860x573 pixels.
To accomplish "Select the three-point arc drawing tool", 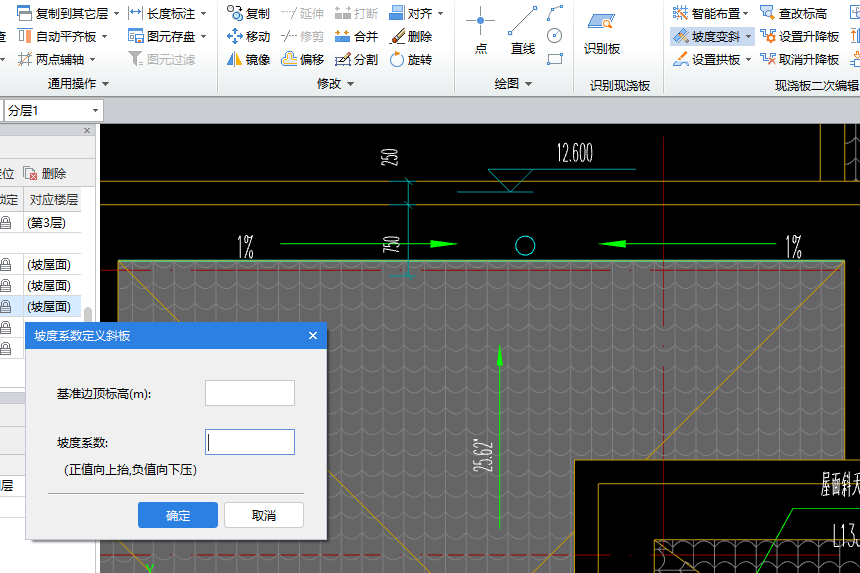I will click(555, 14).
